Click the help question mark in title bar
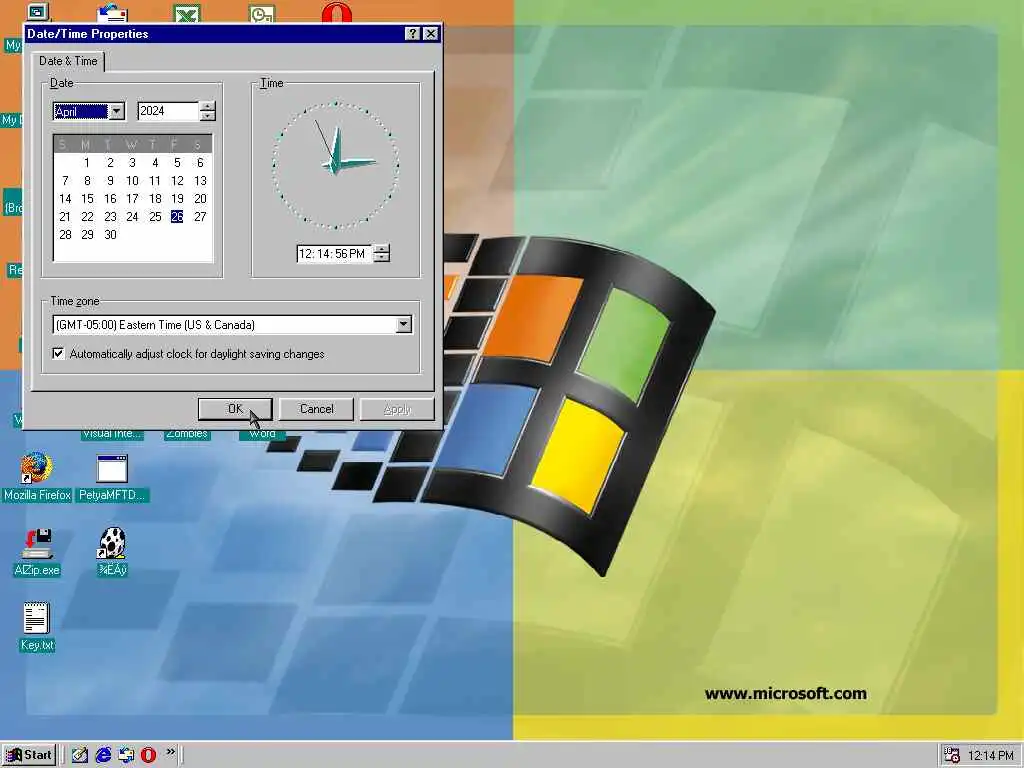This screenshot has width=1024, height=768. point(412,34)
